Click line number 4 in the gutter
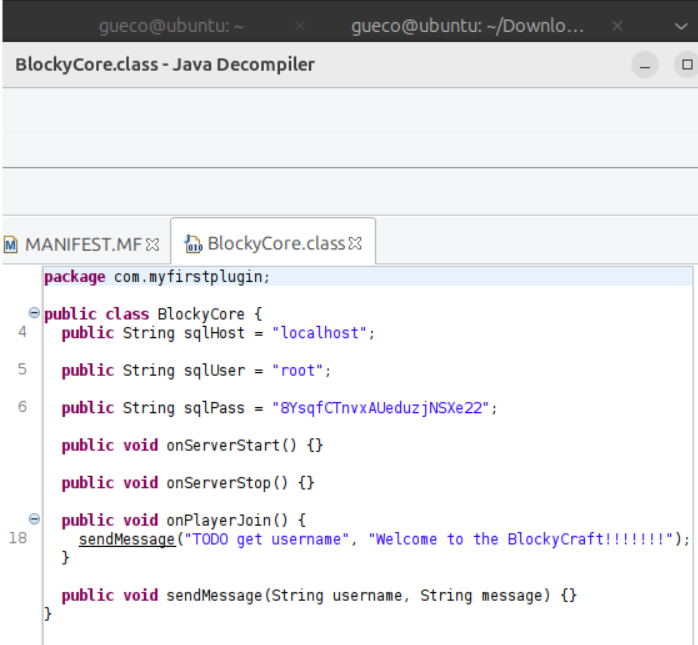This screenshot has height=645, width=698. click(x=22, y=332)
